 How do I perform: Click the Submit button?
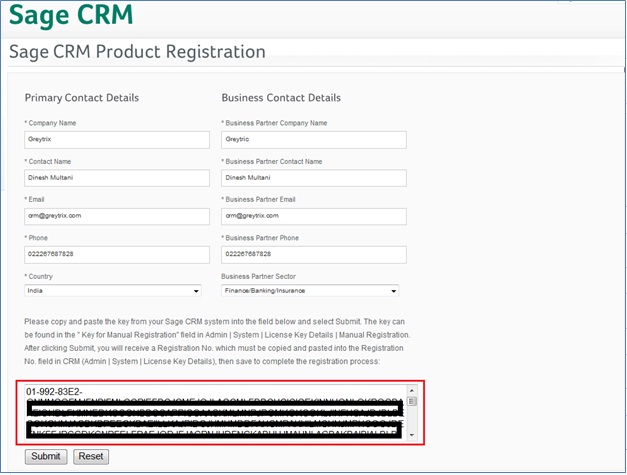[46, 457]
